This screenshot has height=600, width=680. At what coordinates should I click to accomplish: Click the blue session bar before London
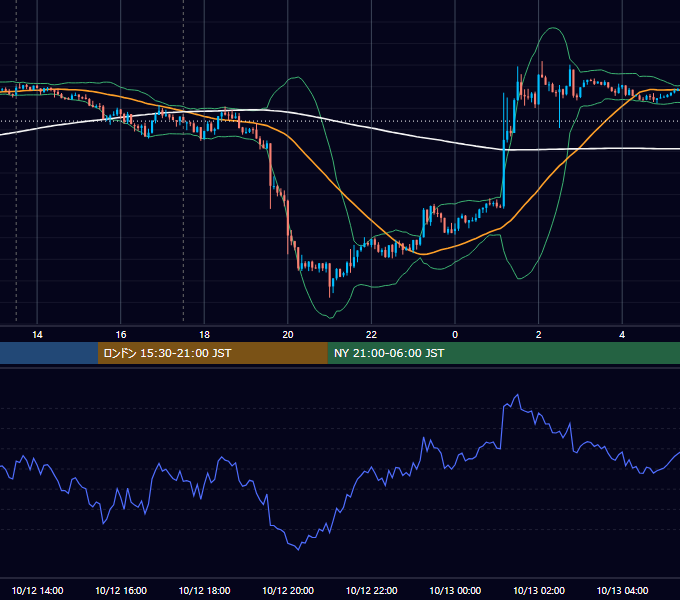49,353
